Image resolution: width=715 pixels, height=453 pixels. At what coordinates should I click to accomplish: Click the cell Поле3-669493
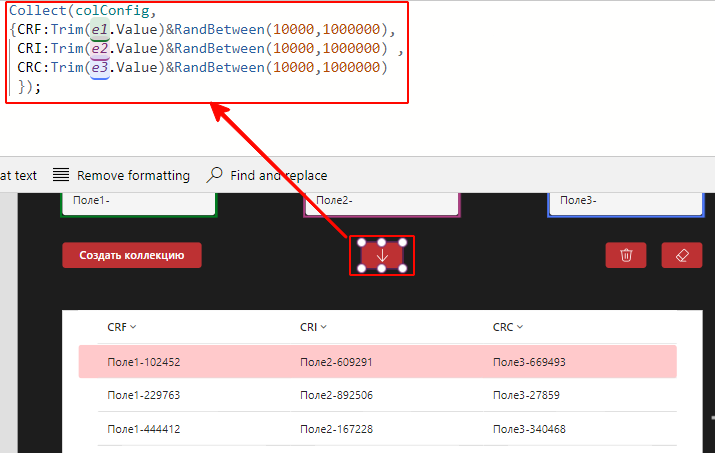tap(529, 362)
